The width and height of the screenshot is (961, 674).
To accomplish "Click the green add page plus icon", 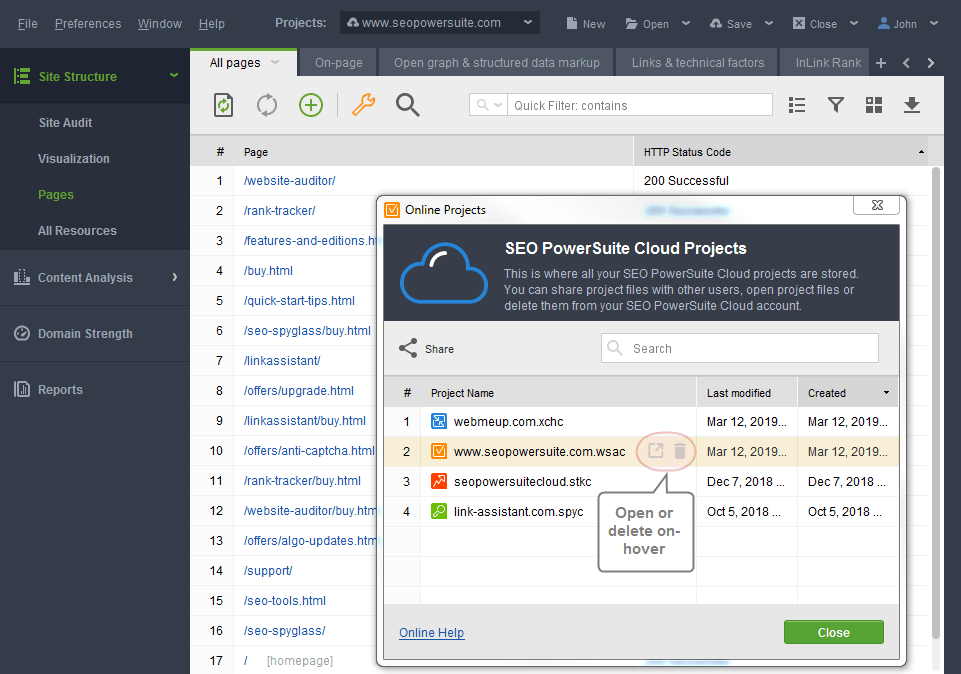I will coord(311,105).
